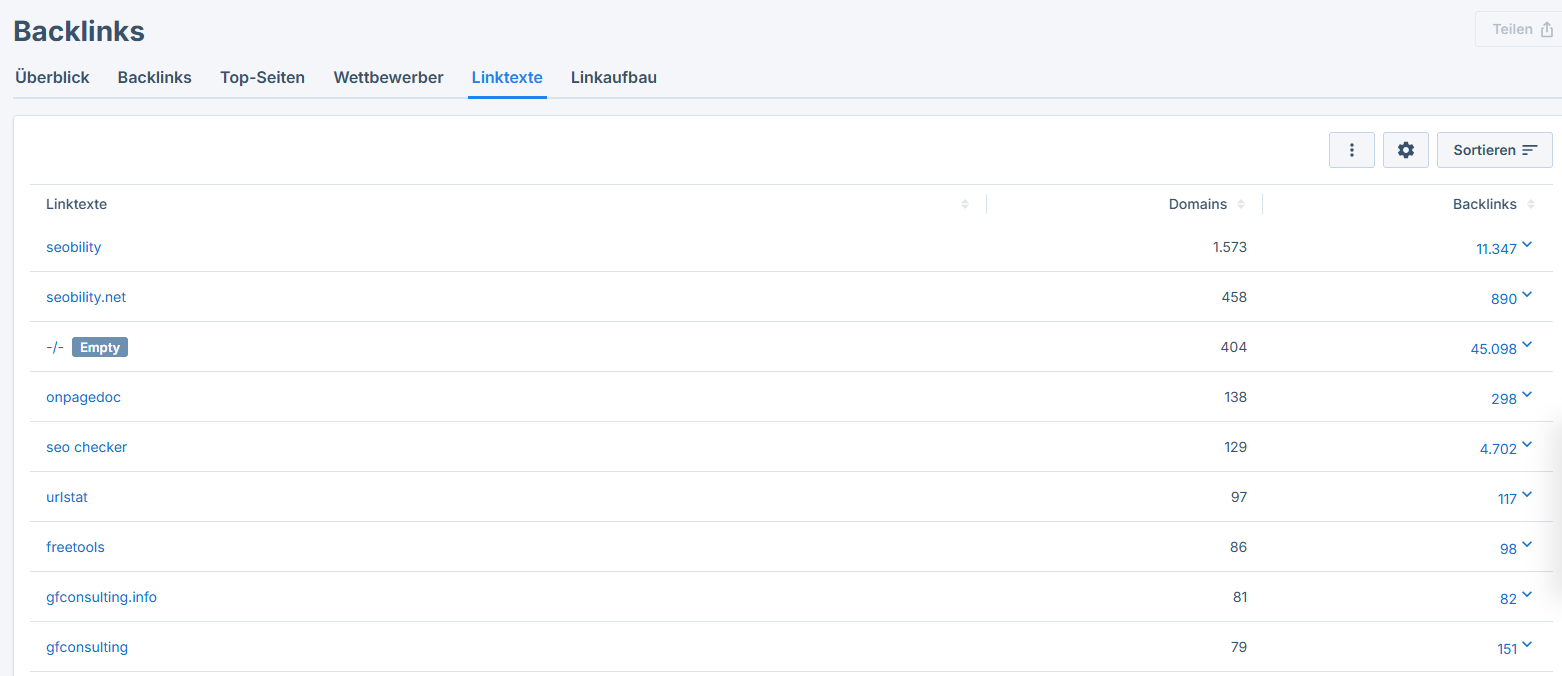Click the 97 domains value
The image size is (1562, 676).
(1239, 497)
